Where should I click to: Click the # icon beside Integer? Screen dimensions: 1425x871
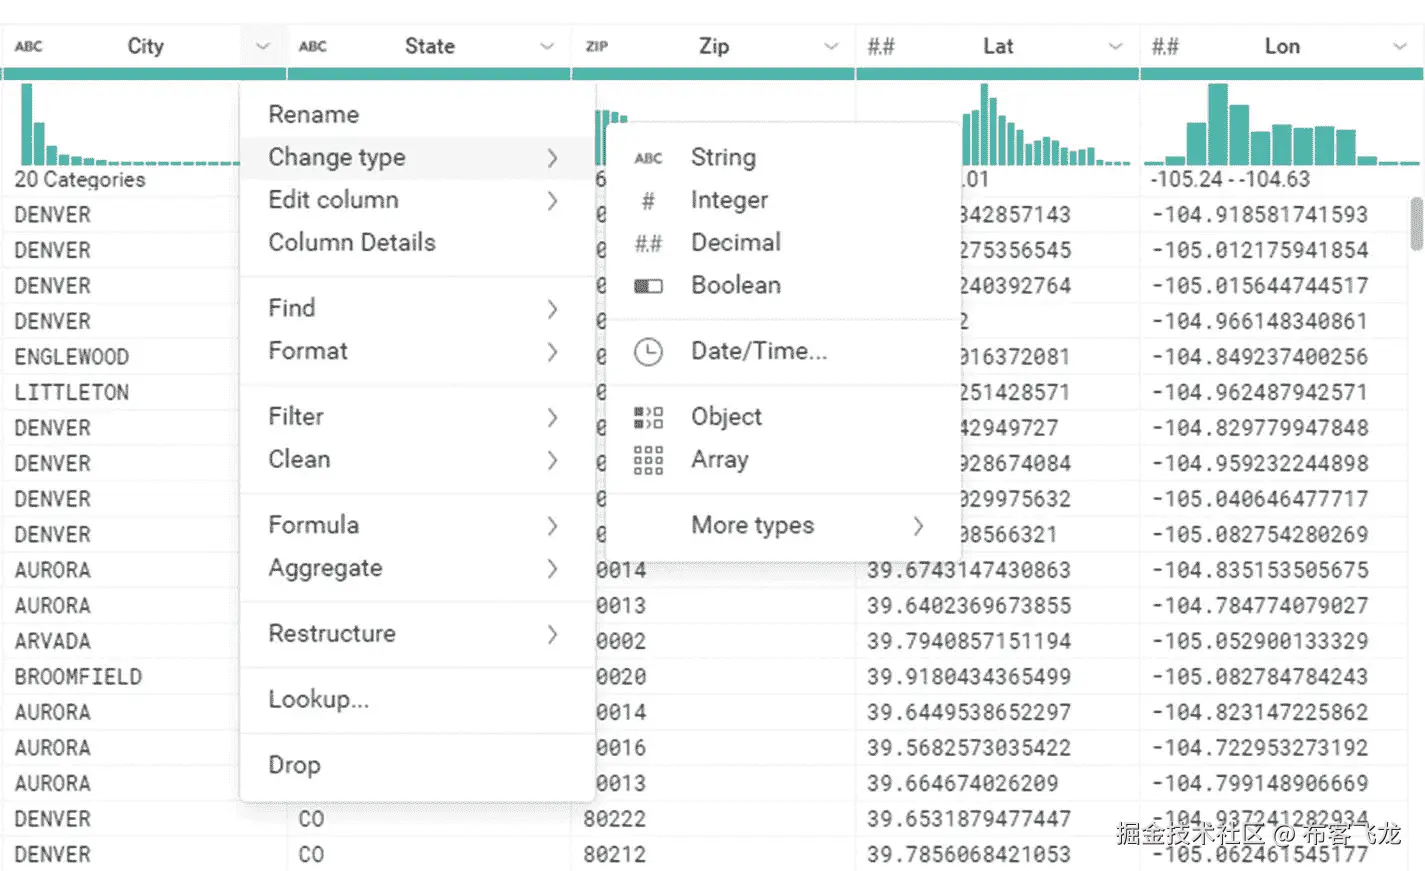click(x=648, y=201)
